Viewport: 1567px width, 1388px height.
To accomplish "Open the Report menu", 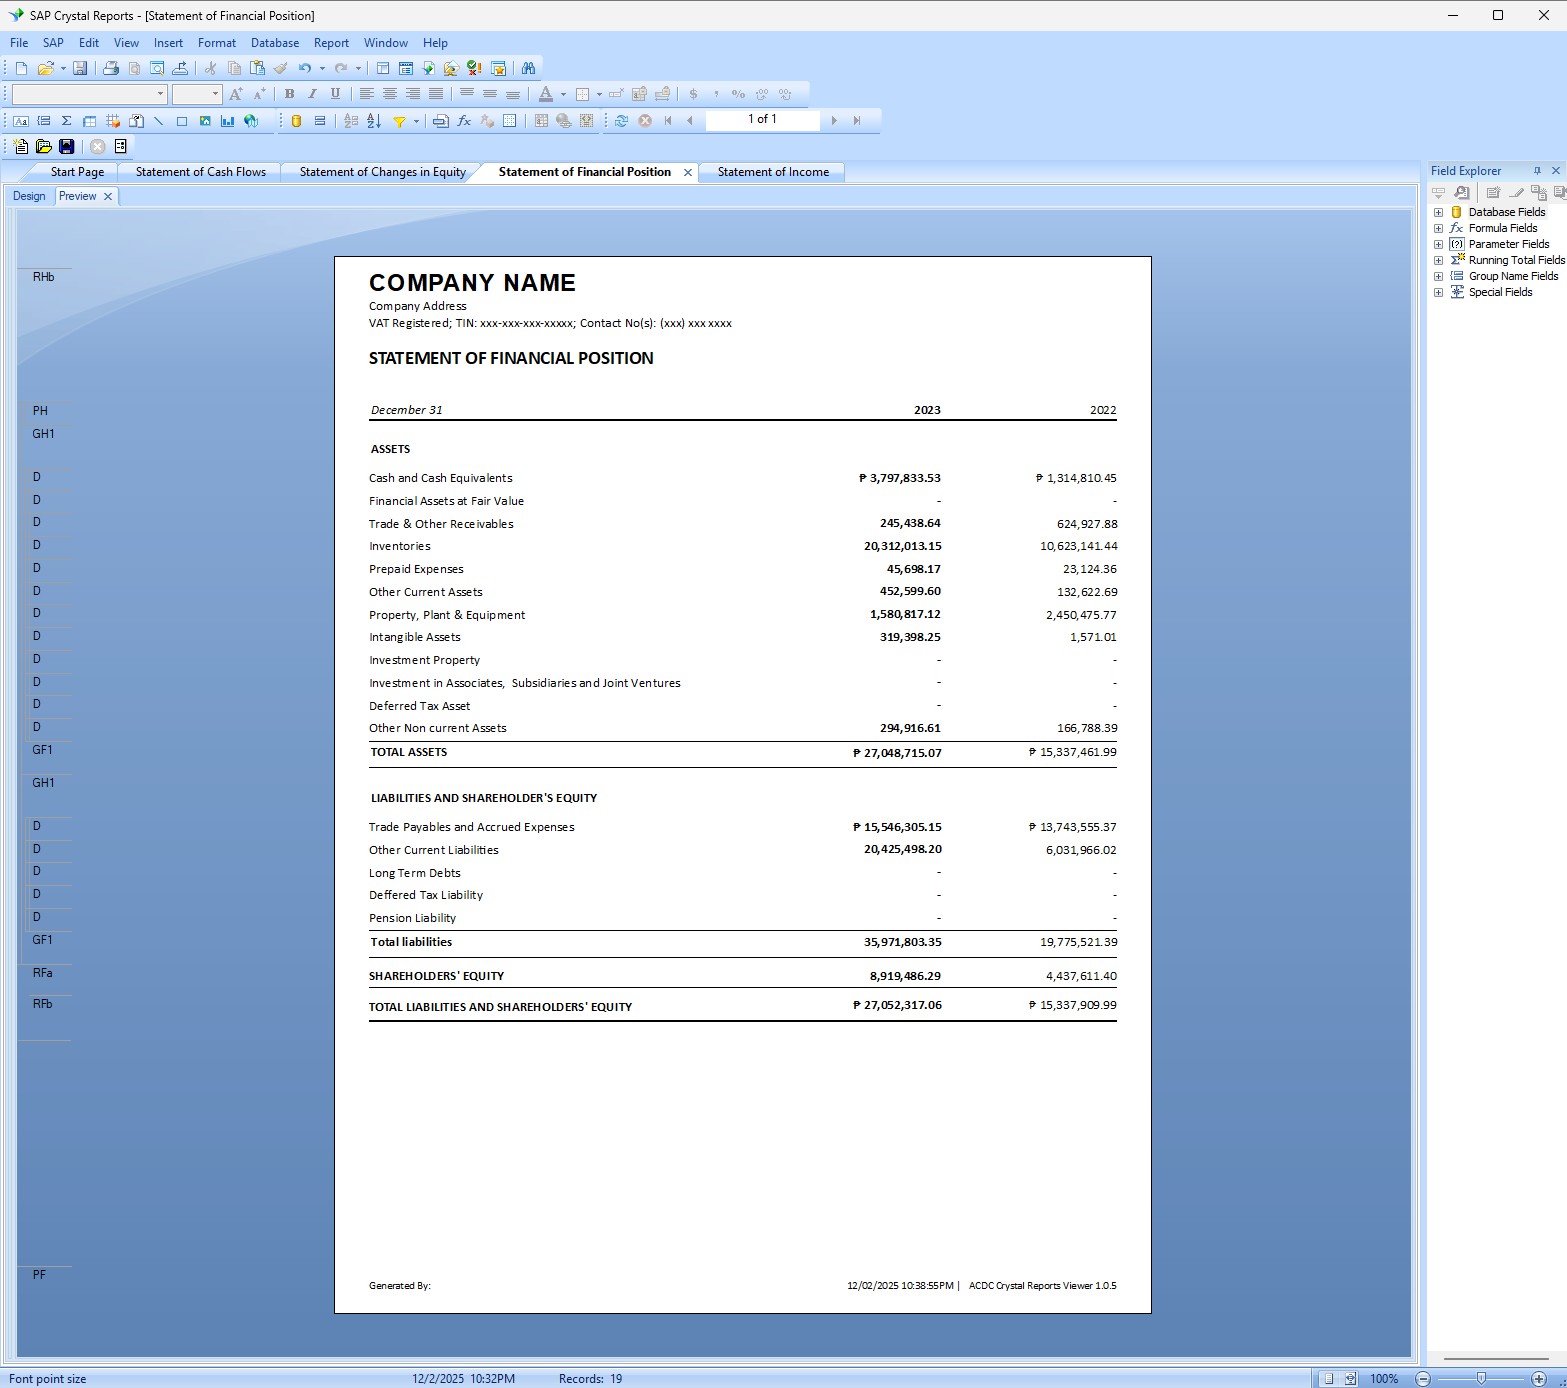I will click(x=331, y=43).
